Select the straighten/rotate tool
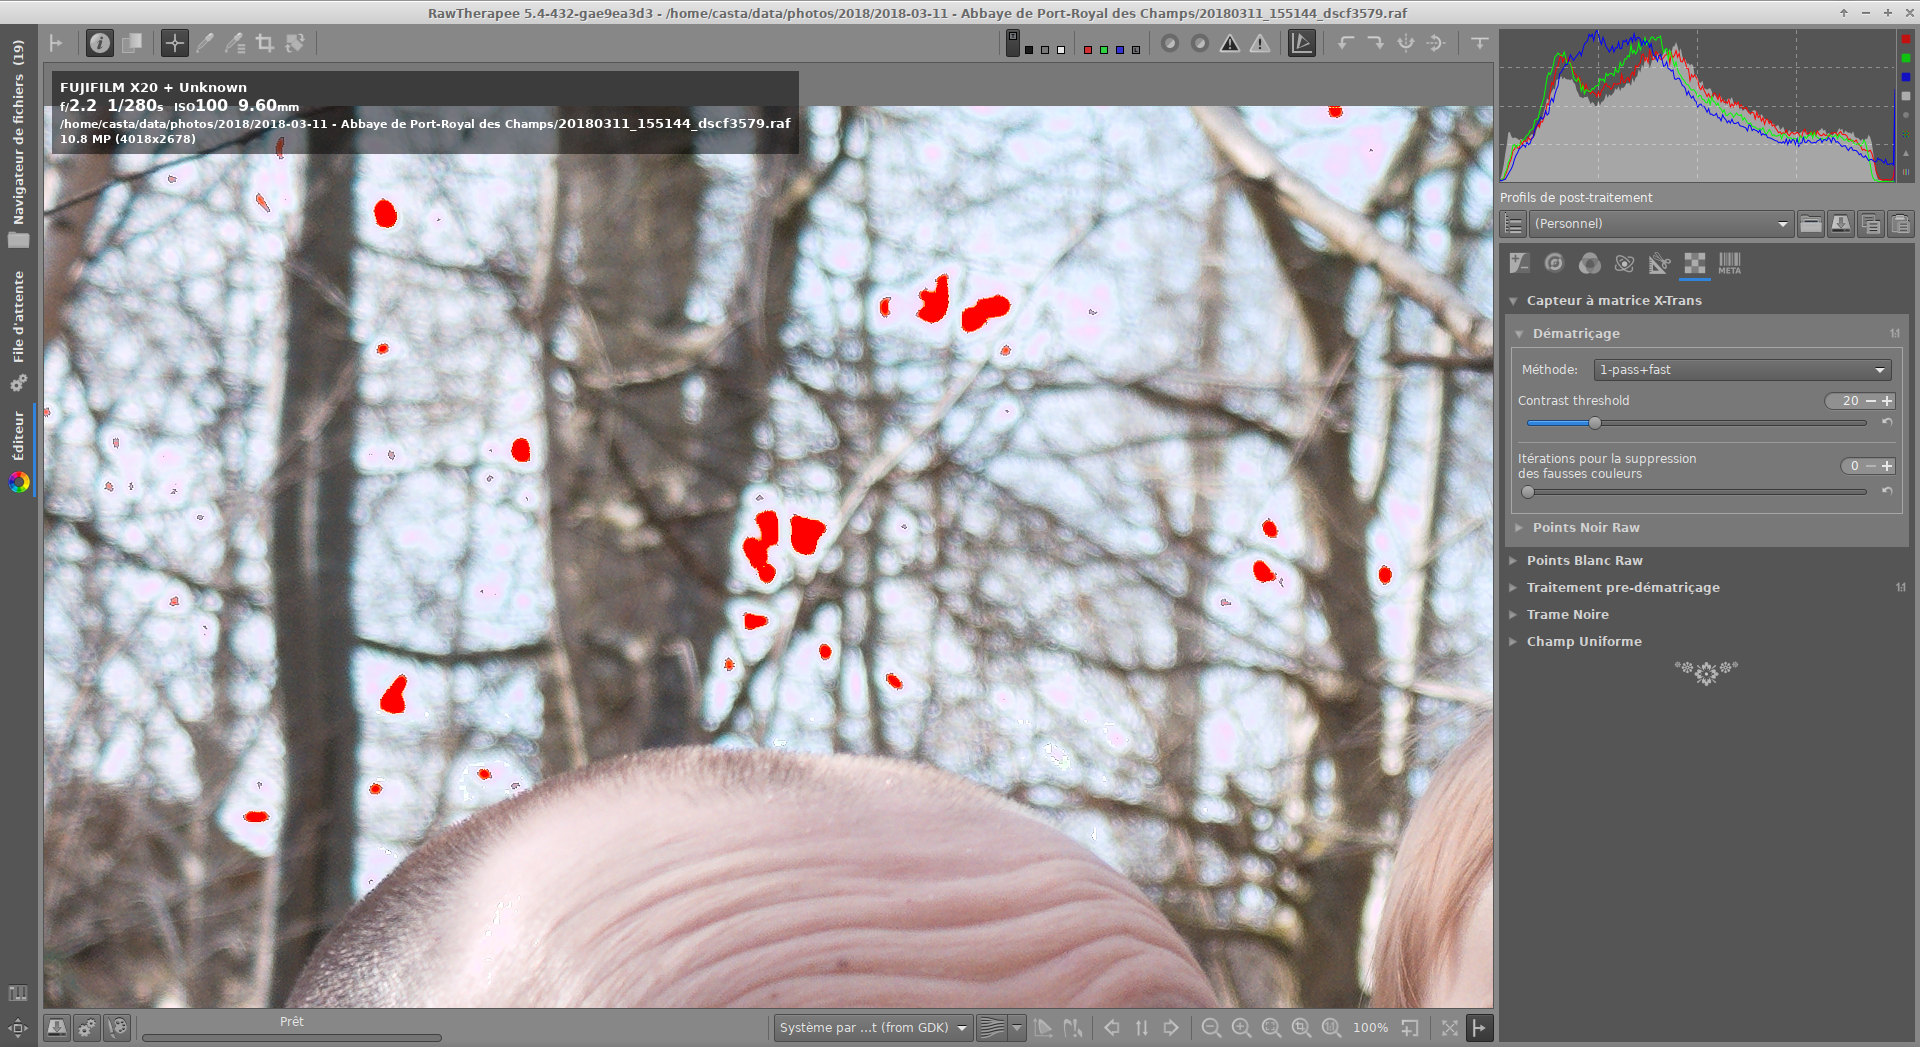Viewport: 1920px width, 1047px height. (x=294, y=43)
